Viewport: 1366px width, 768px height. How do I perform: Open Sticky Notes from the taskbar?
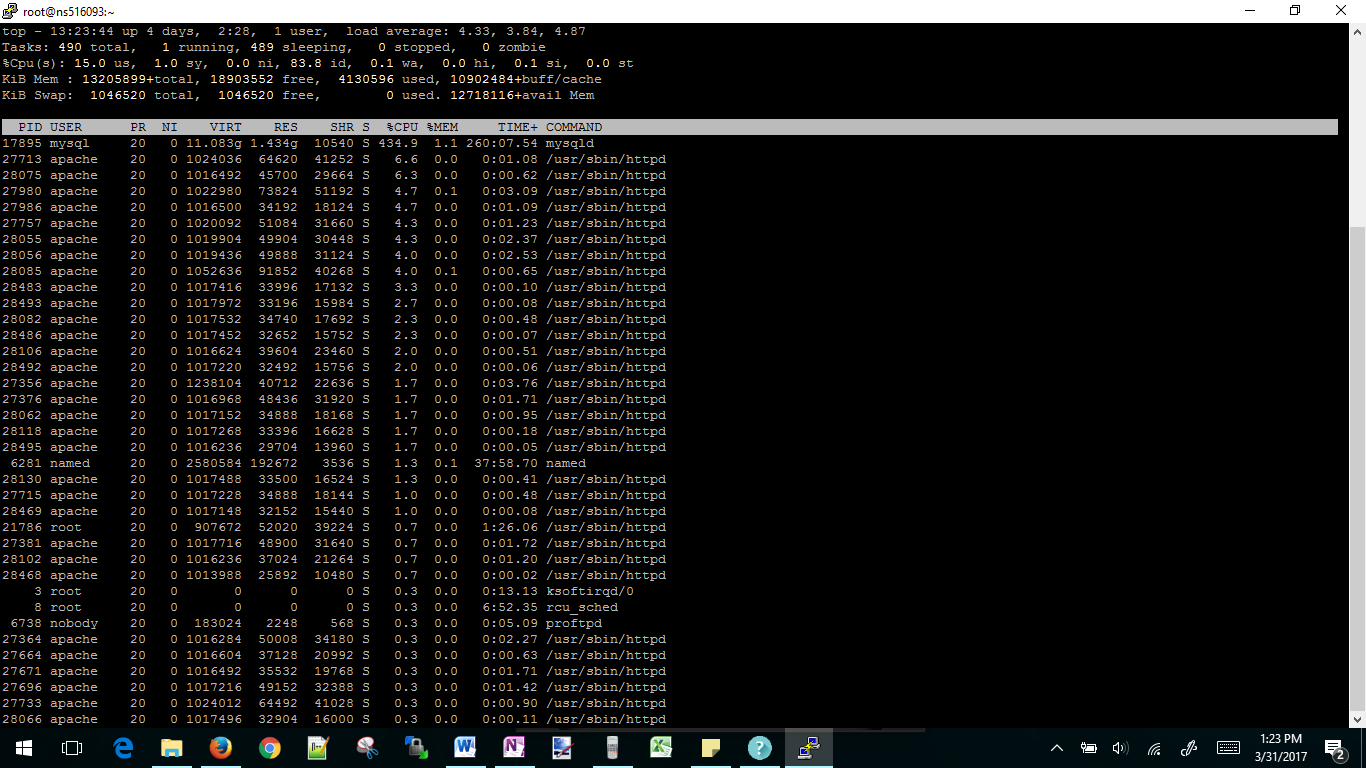[x=711, y=748]
